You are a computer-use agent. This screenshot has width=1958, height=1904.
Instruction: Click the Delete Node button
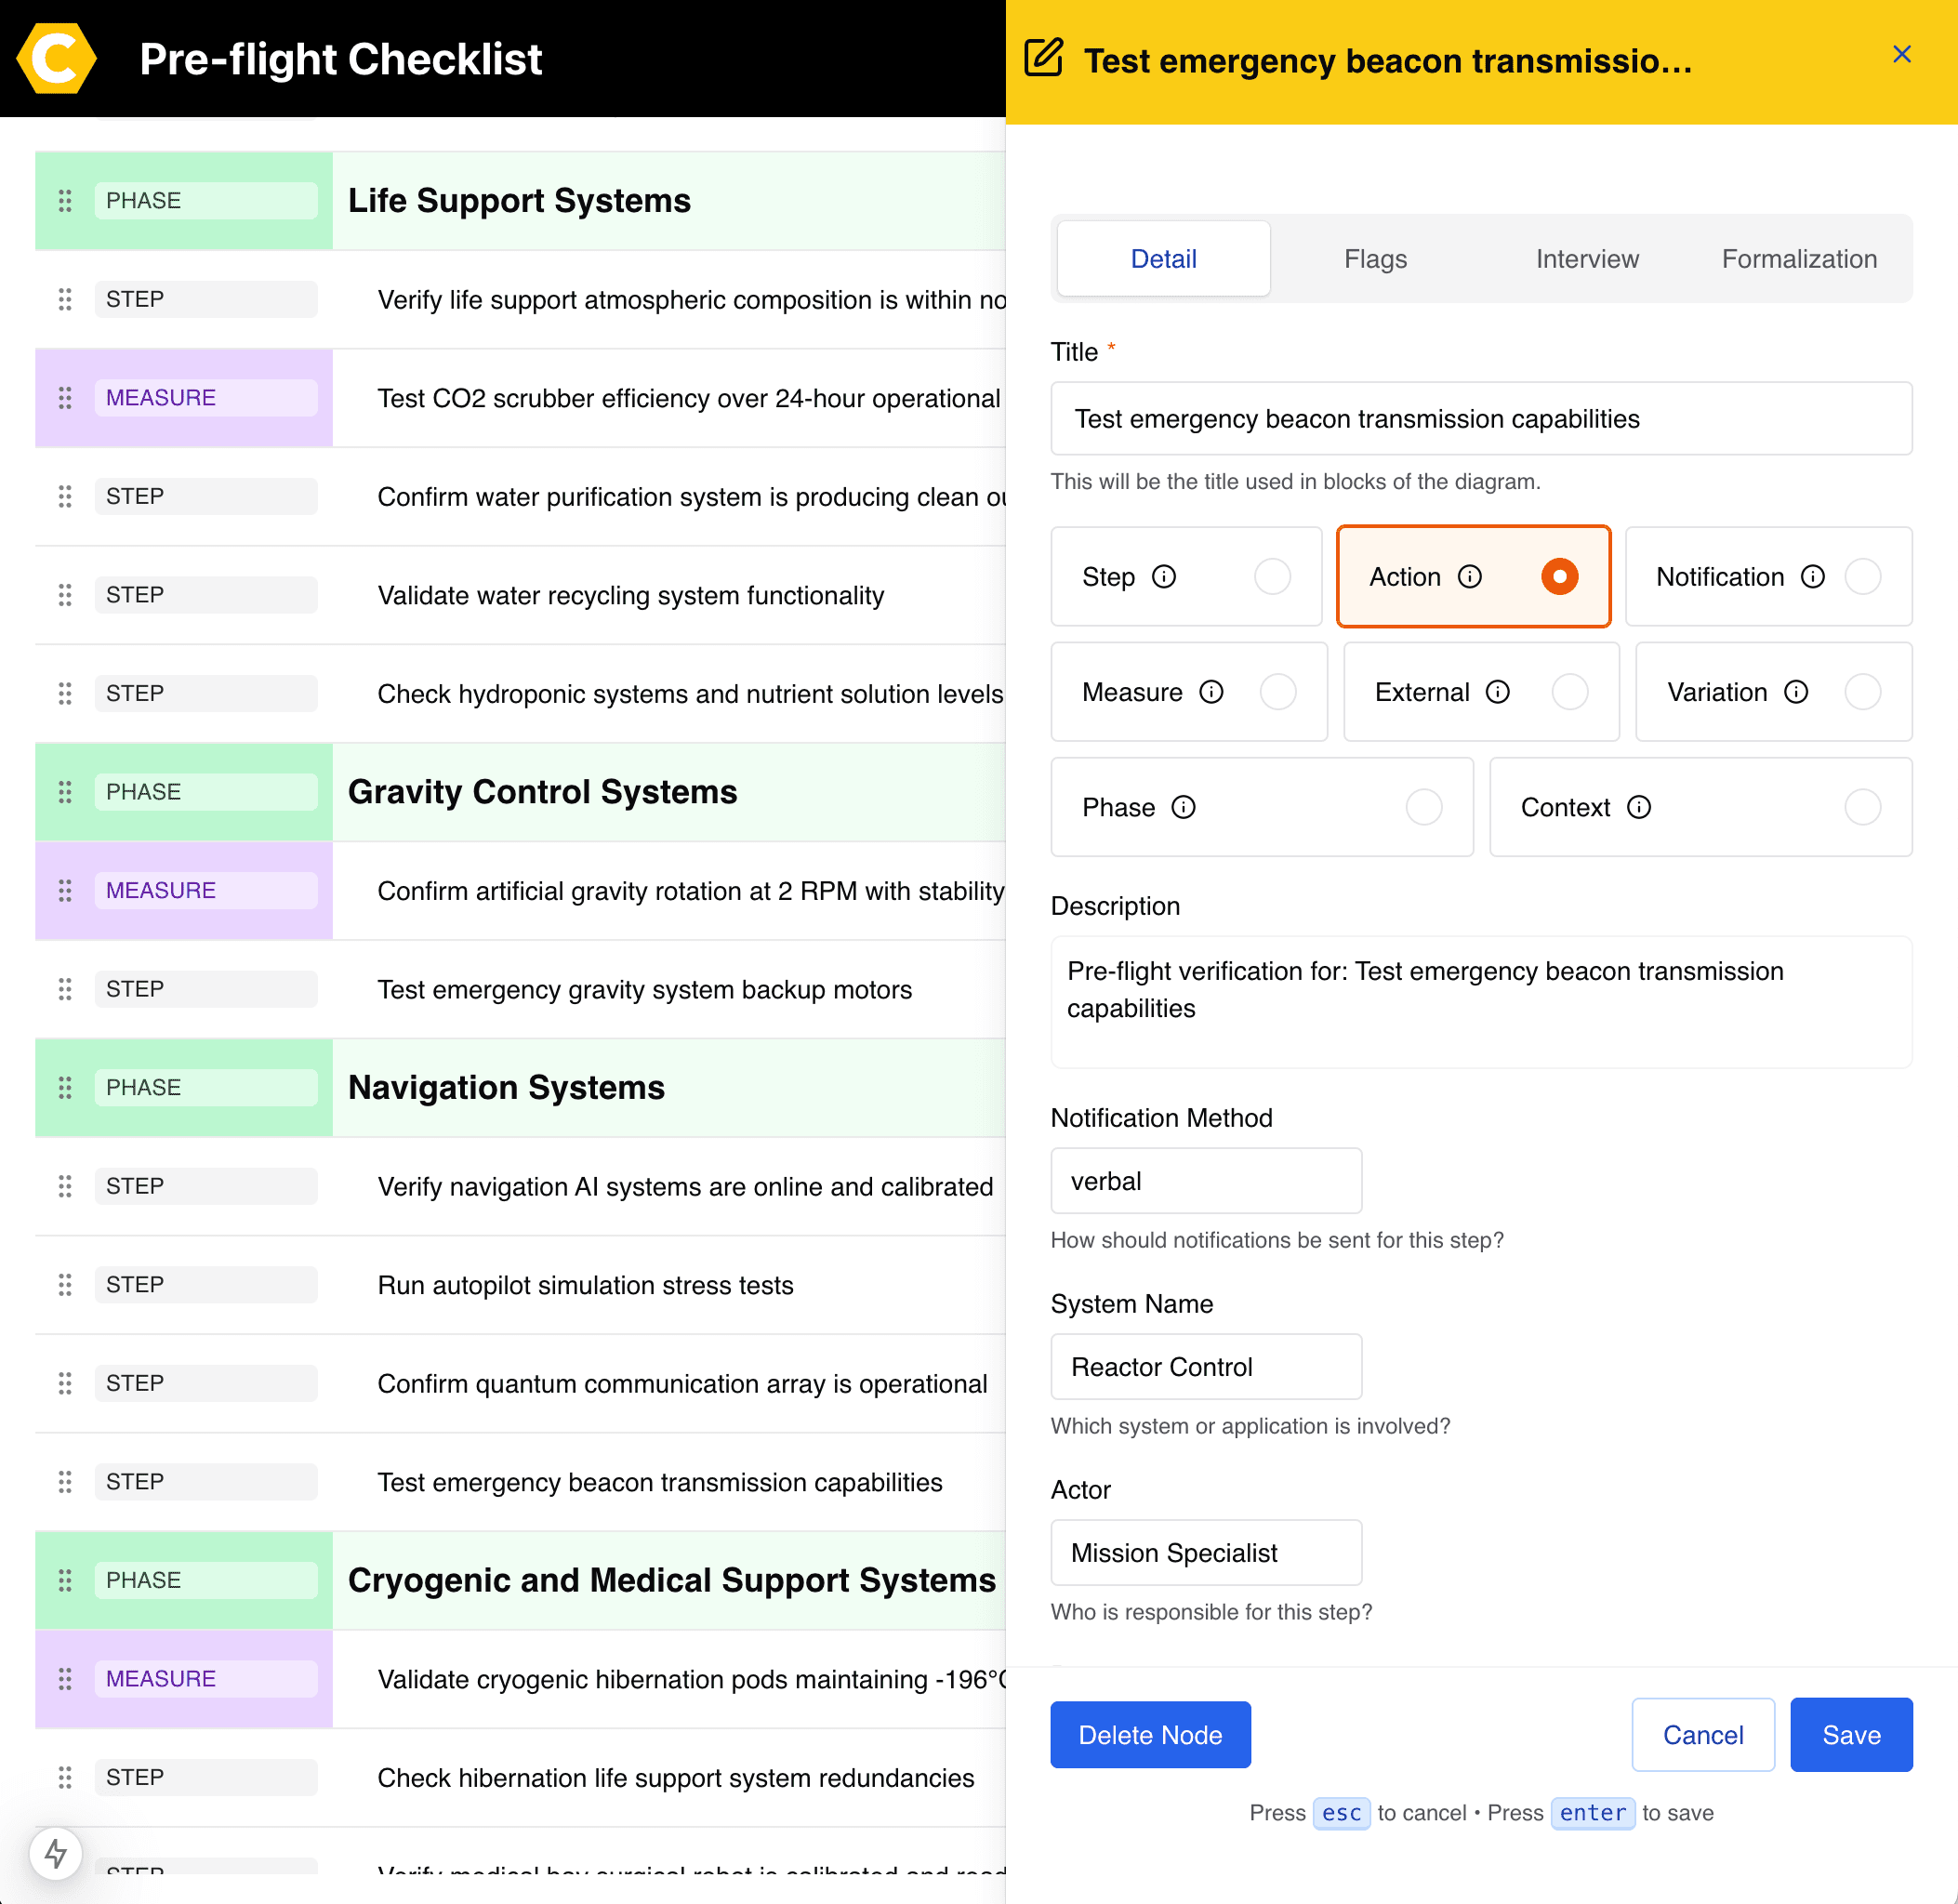coord(1150,1735)
